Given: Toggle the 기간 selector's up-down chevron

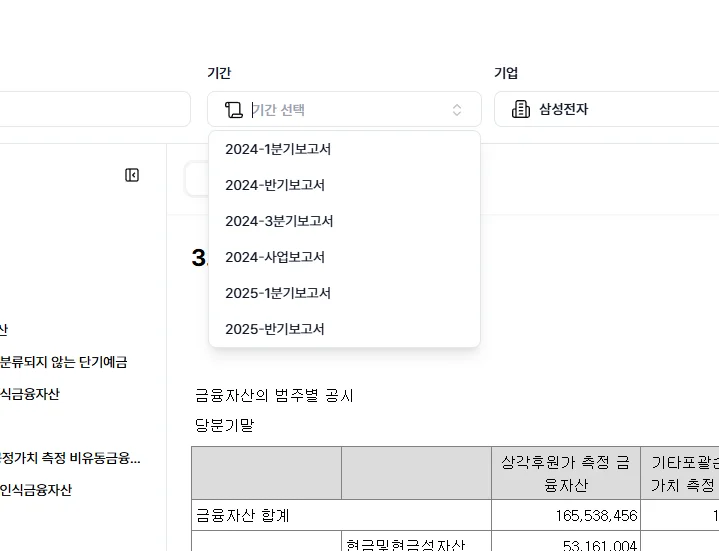Looking at the screenshot, I should 457,109.
